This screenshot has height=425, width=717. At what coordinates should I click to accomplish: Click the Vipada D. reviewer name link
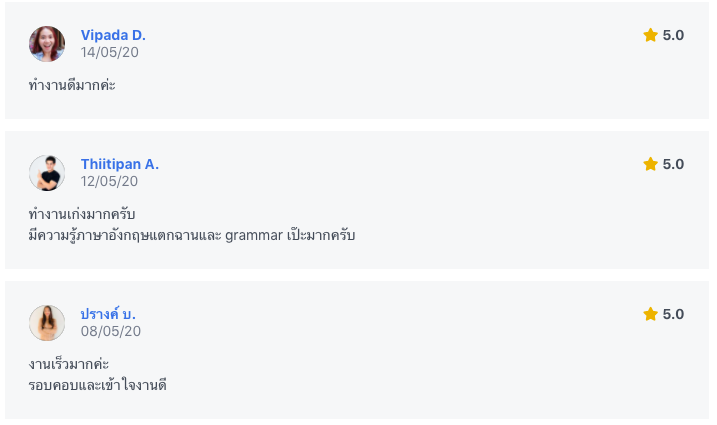pos(113,35)
